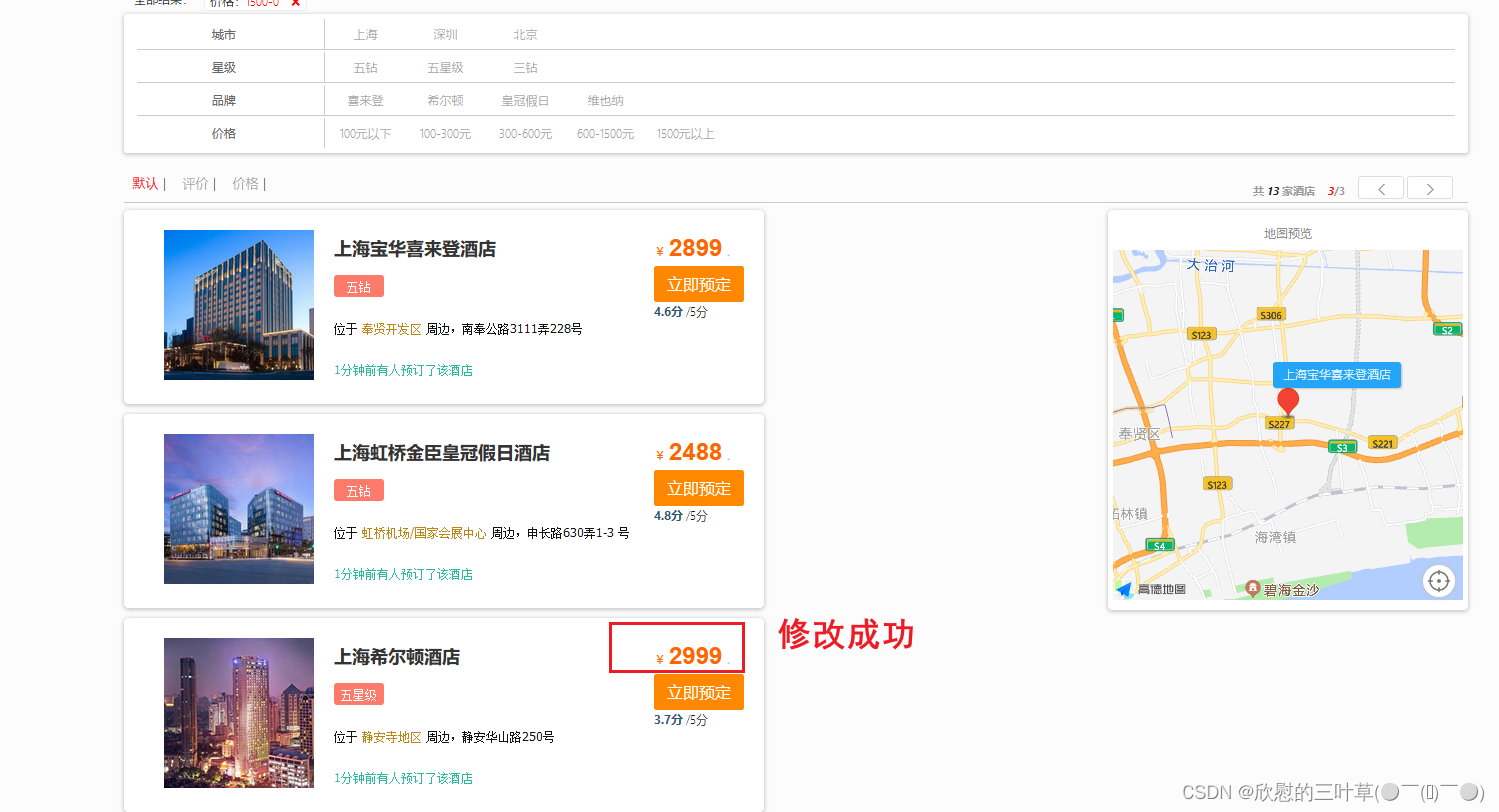Click 立即预定 for 上海希尔顿酒店
The height and width of the screenshot is (812, 1499).
click(699, 692)
